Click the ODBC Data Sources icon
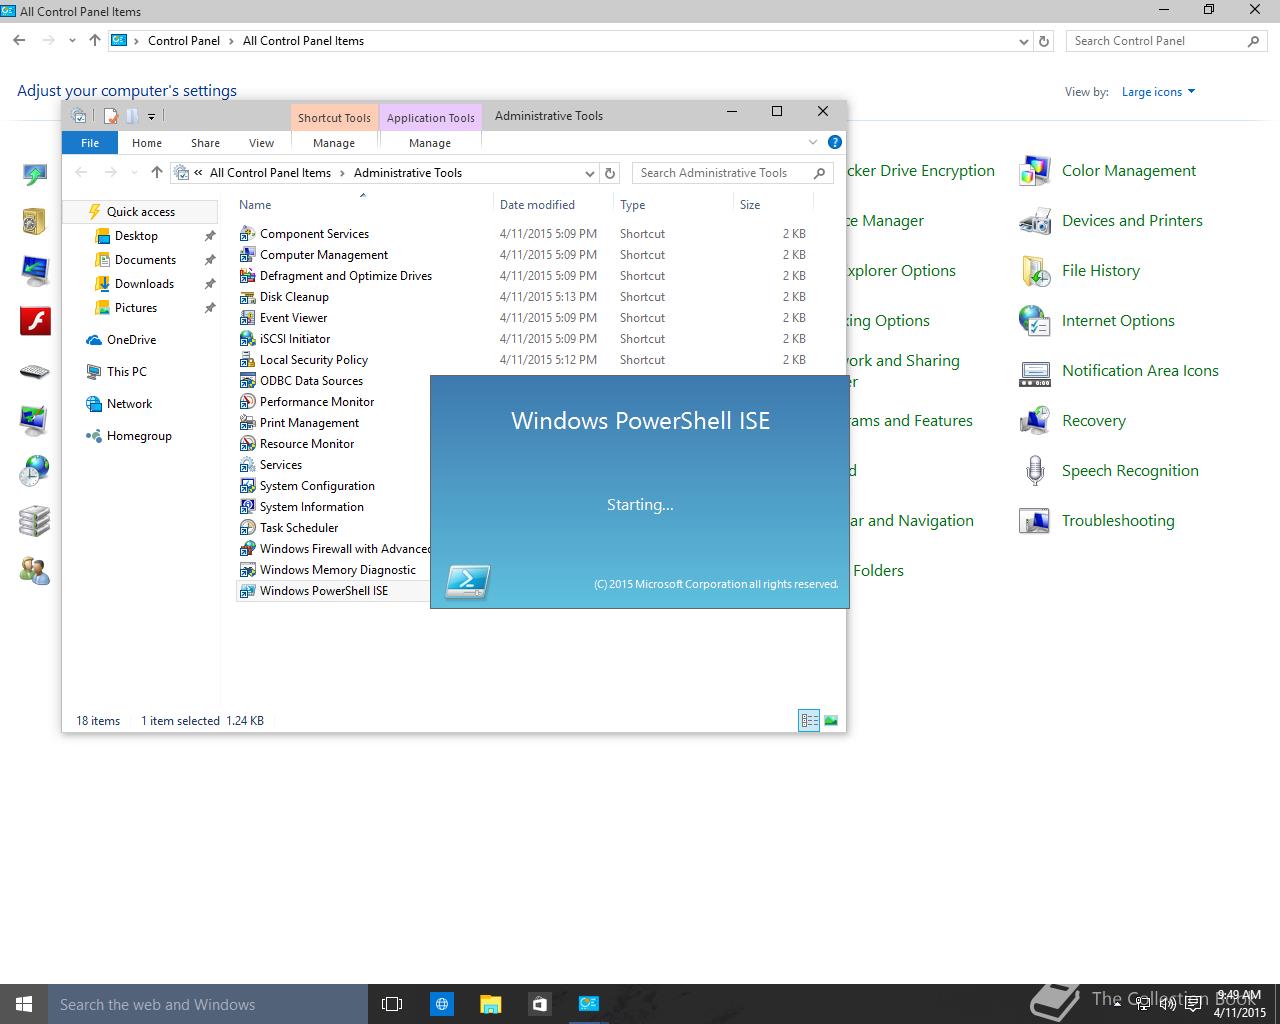The width and height of the screenshot is (1280, 1024). (247, 381)
